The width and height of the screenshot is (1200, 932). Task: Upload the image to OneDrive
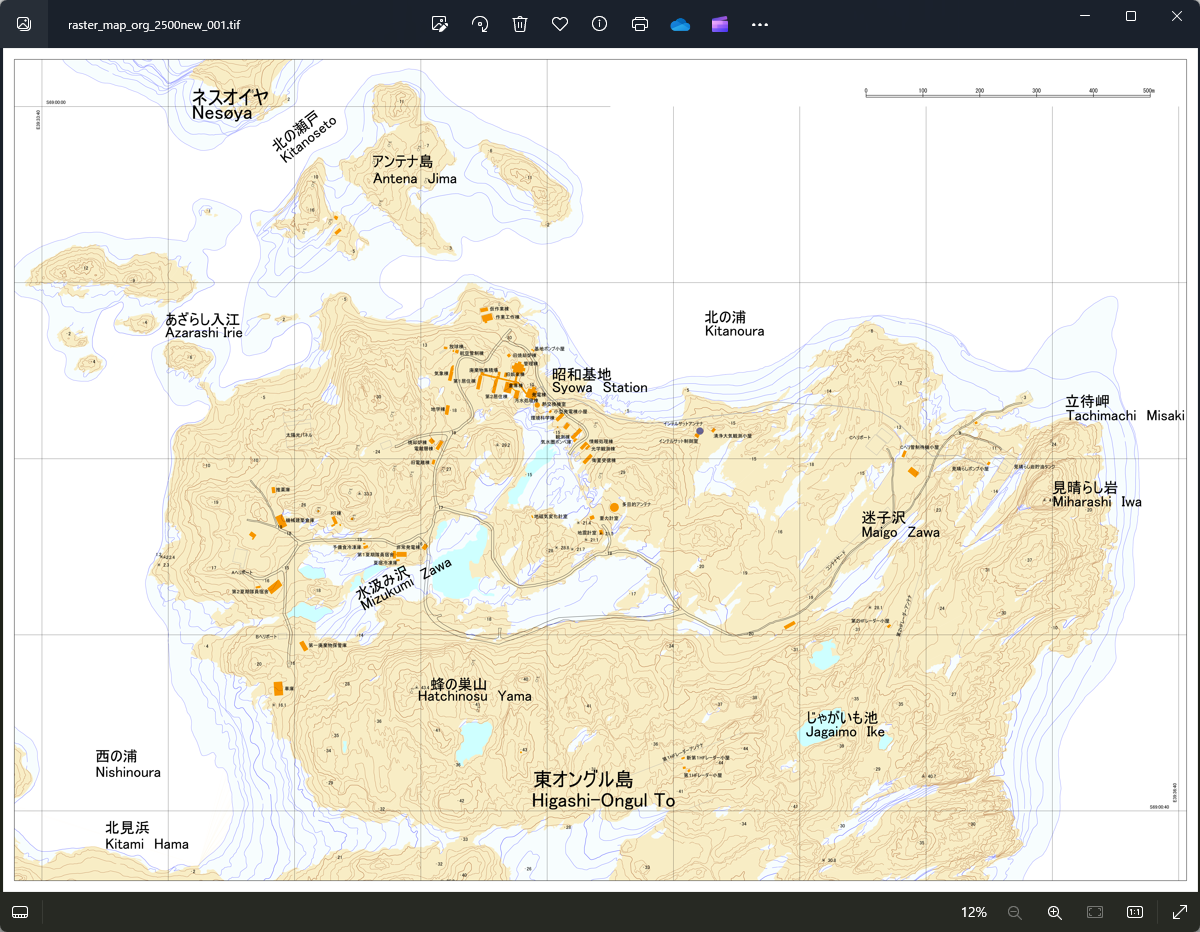click(x=680, y=23)
